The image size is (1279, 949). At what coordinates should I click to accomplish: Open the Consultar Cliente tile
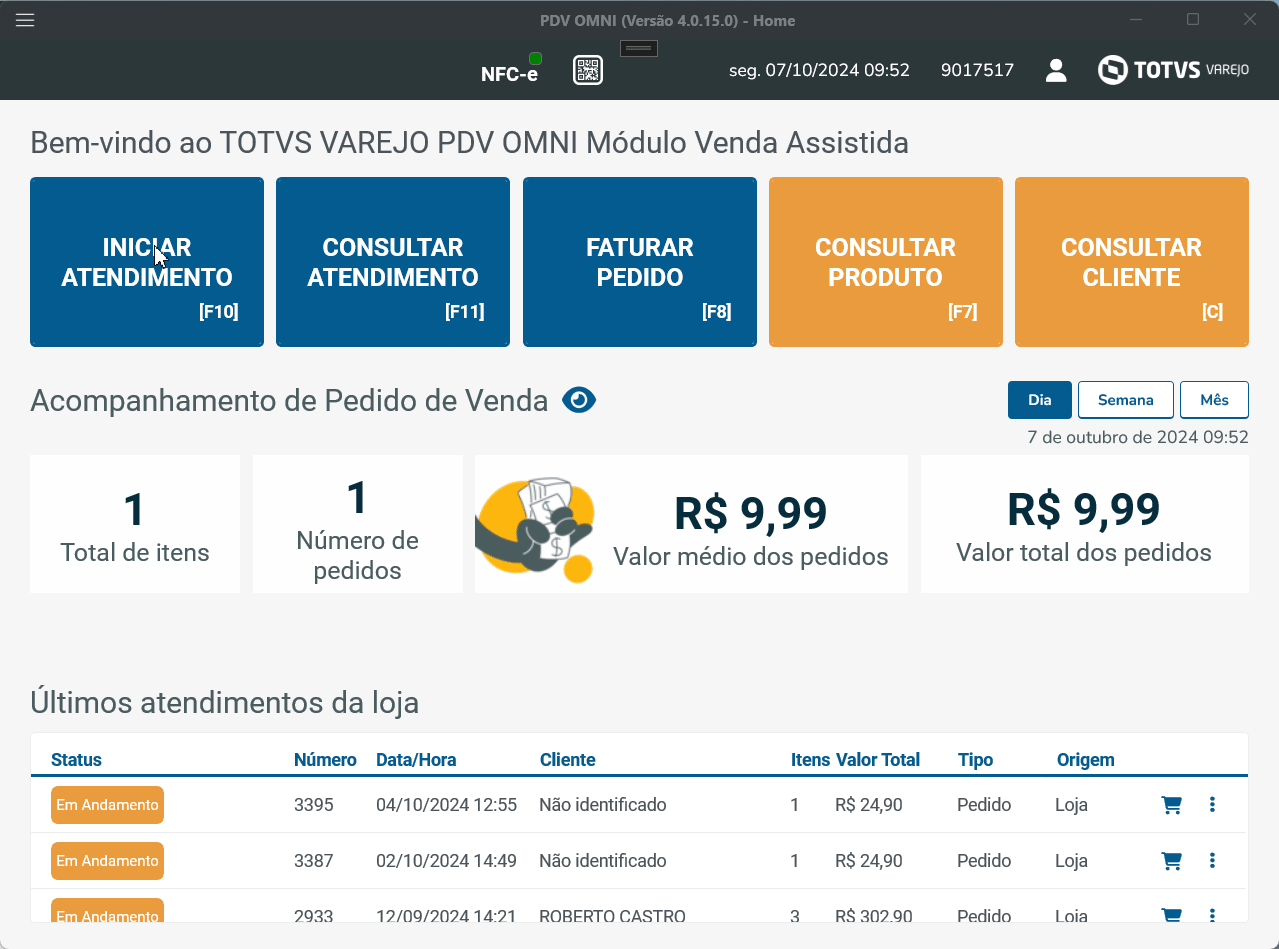(1132, 262)
